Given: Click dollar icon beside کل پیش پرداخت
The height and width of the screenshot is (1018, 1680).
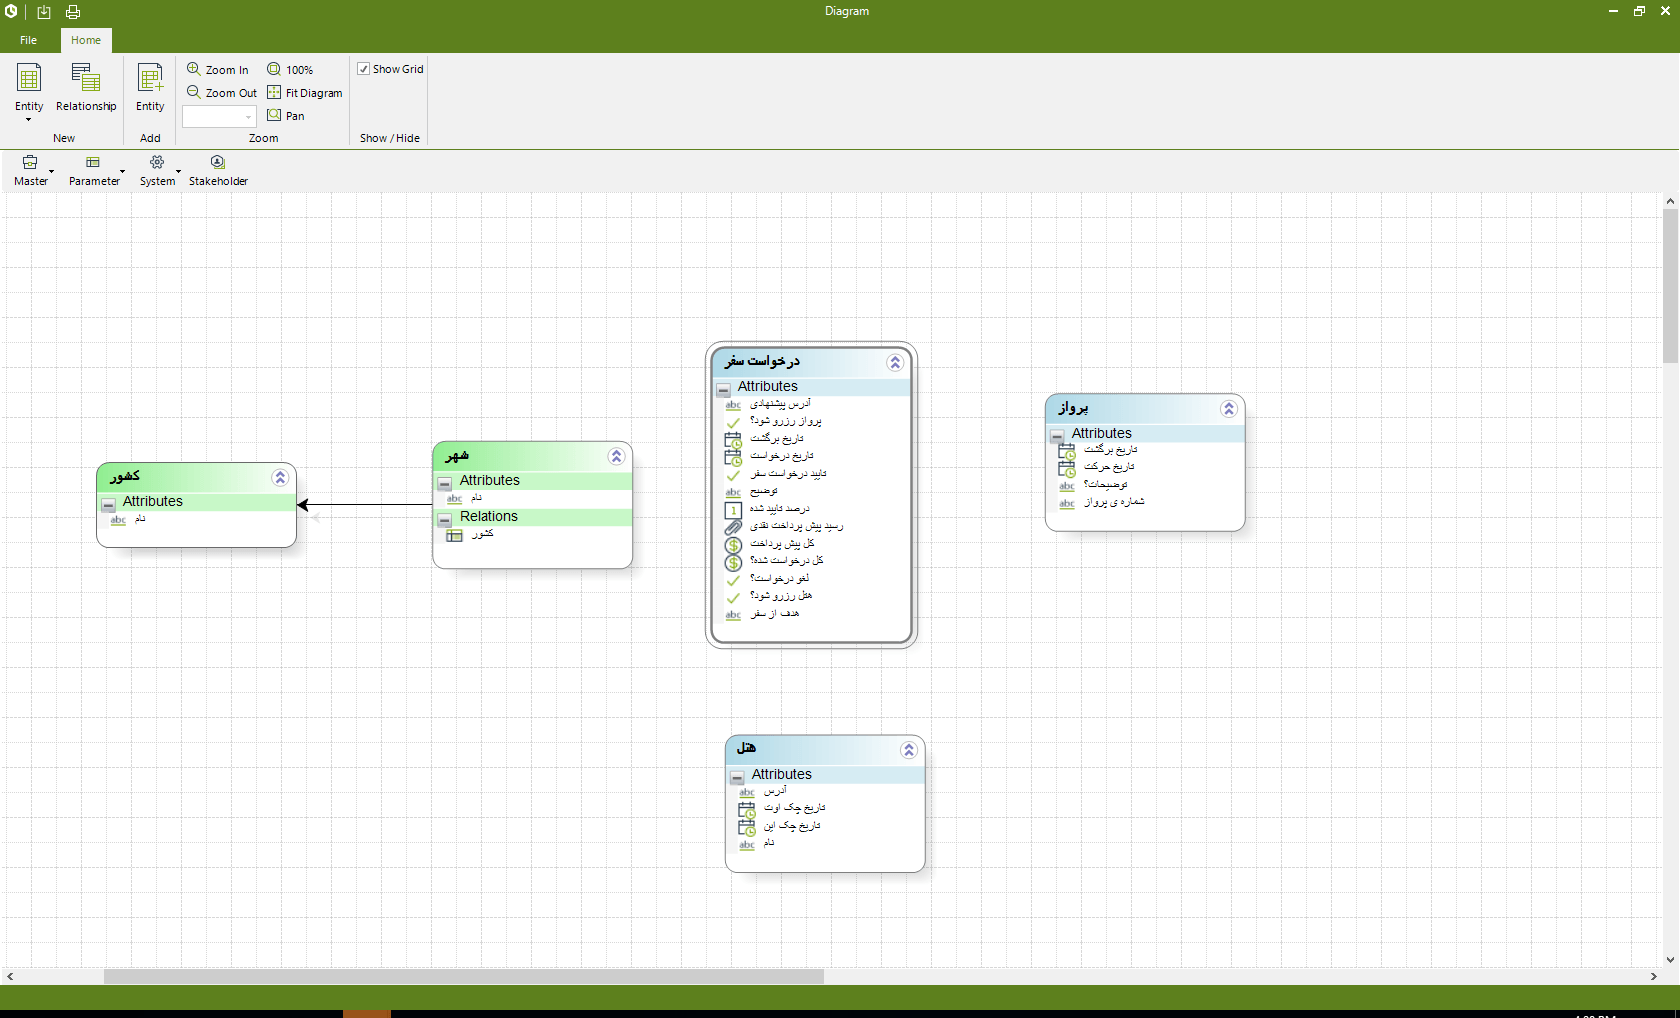Looking at the screenshot, I should [733, 545].
